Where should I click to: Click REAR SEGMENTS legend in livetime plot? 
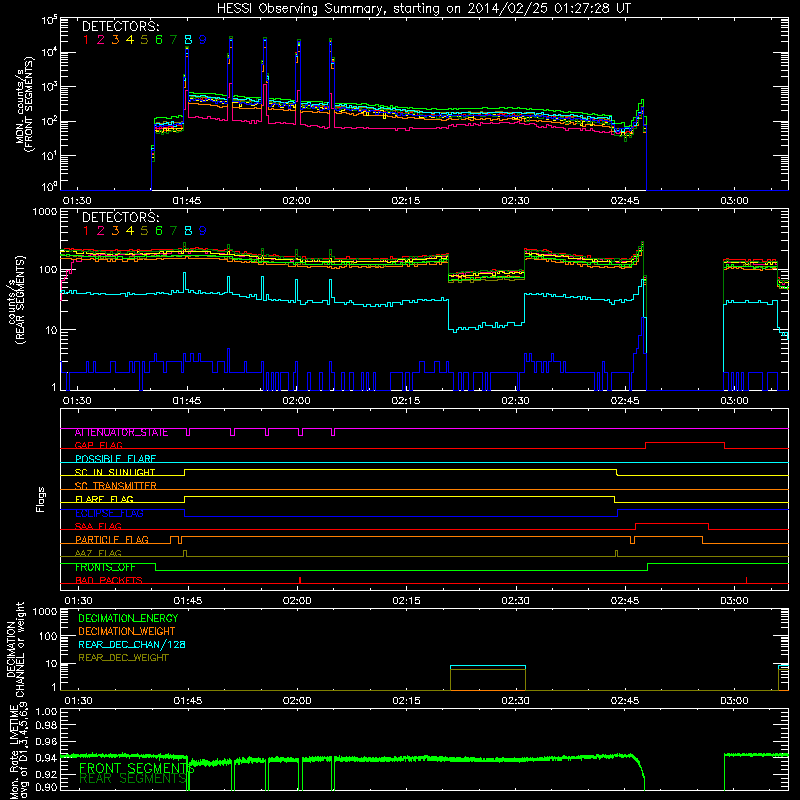(133, 779)
